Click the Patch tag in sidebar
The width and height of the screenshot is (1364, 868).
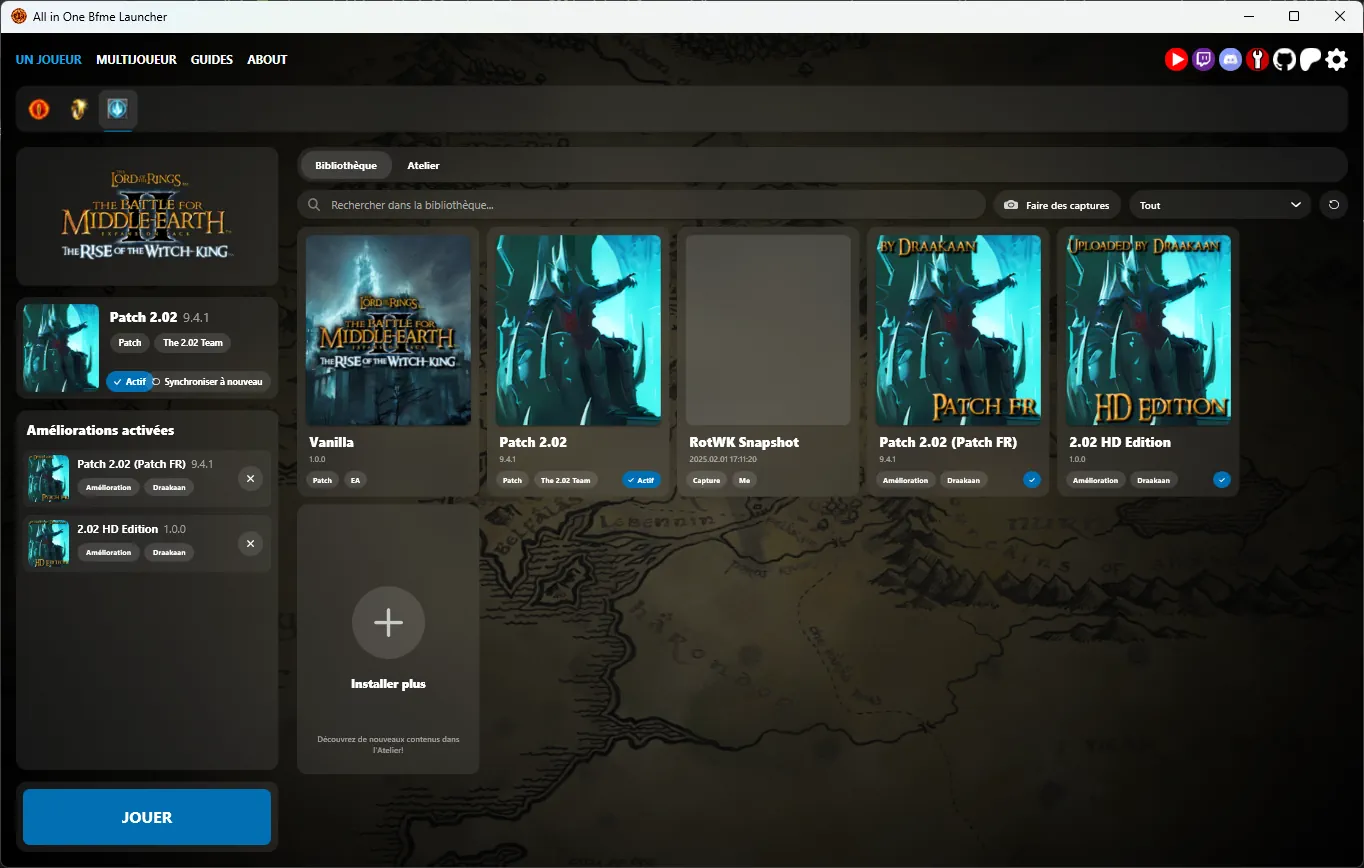tap(130, 342)
